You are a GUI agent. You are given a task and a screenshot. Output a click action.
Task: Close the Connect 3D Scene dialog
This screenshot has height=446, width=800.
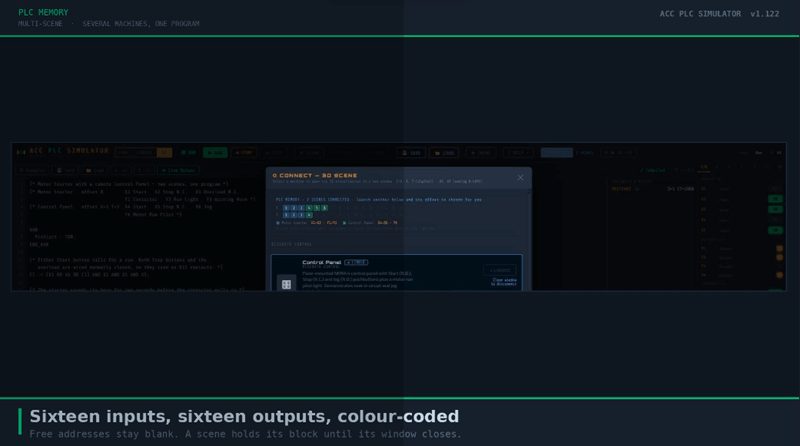pos(520,178)
